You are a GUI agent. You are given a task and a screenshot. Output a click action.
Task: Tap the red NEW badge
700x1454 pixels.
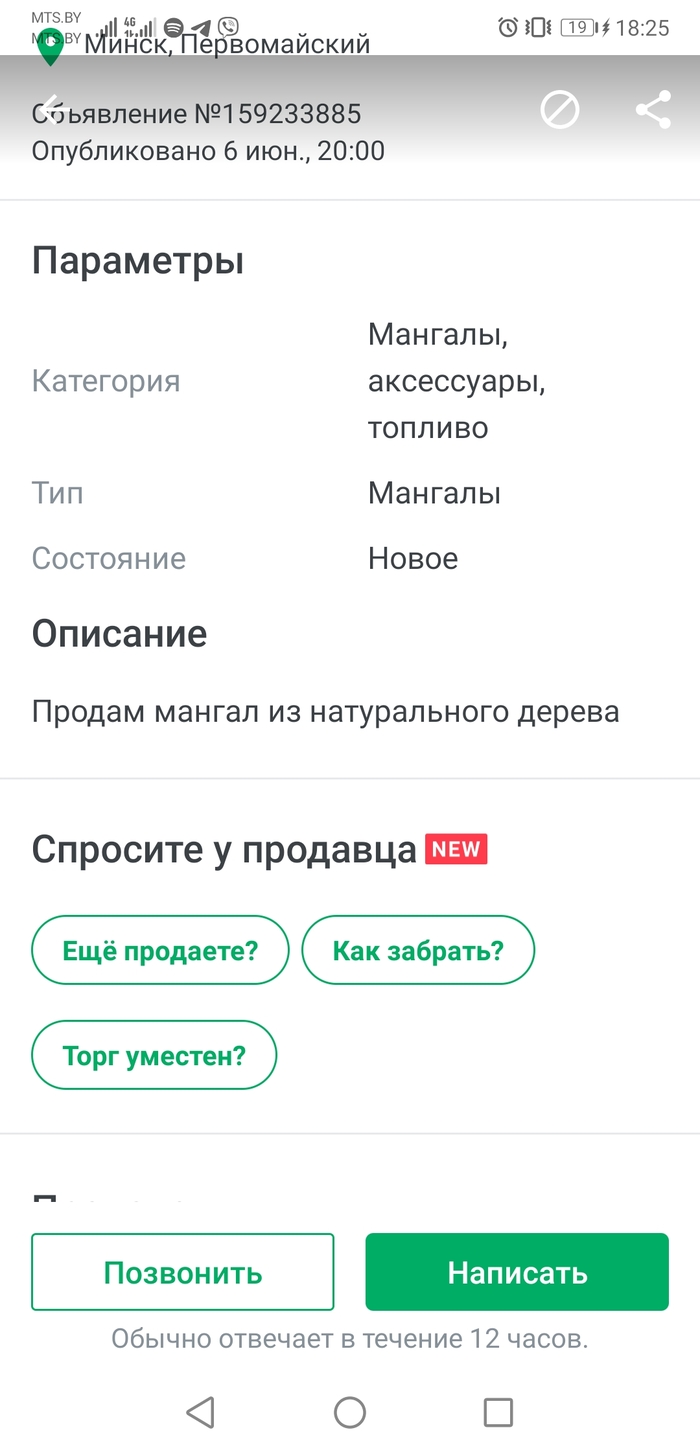click(456, 849)
